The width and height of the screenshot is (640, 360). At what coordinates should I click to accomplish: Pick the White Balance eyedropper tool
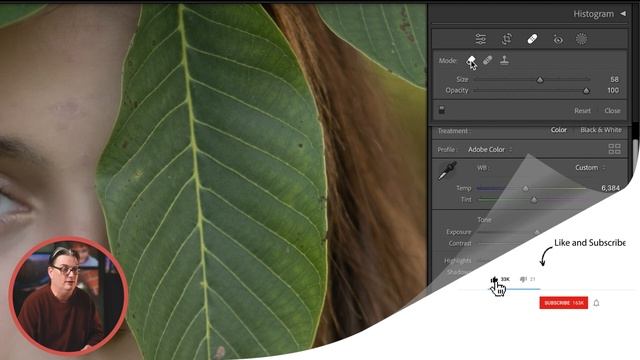447,170
